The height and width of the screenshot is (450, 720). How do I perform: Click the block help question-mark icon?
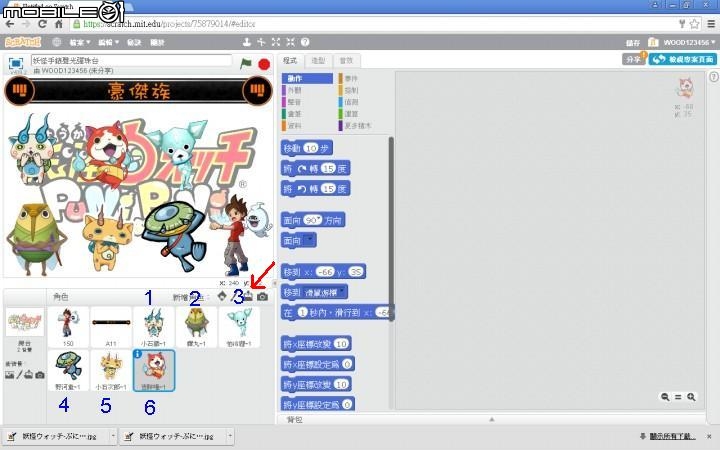(x=305, y=42)
